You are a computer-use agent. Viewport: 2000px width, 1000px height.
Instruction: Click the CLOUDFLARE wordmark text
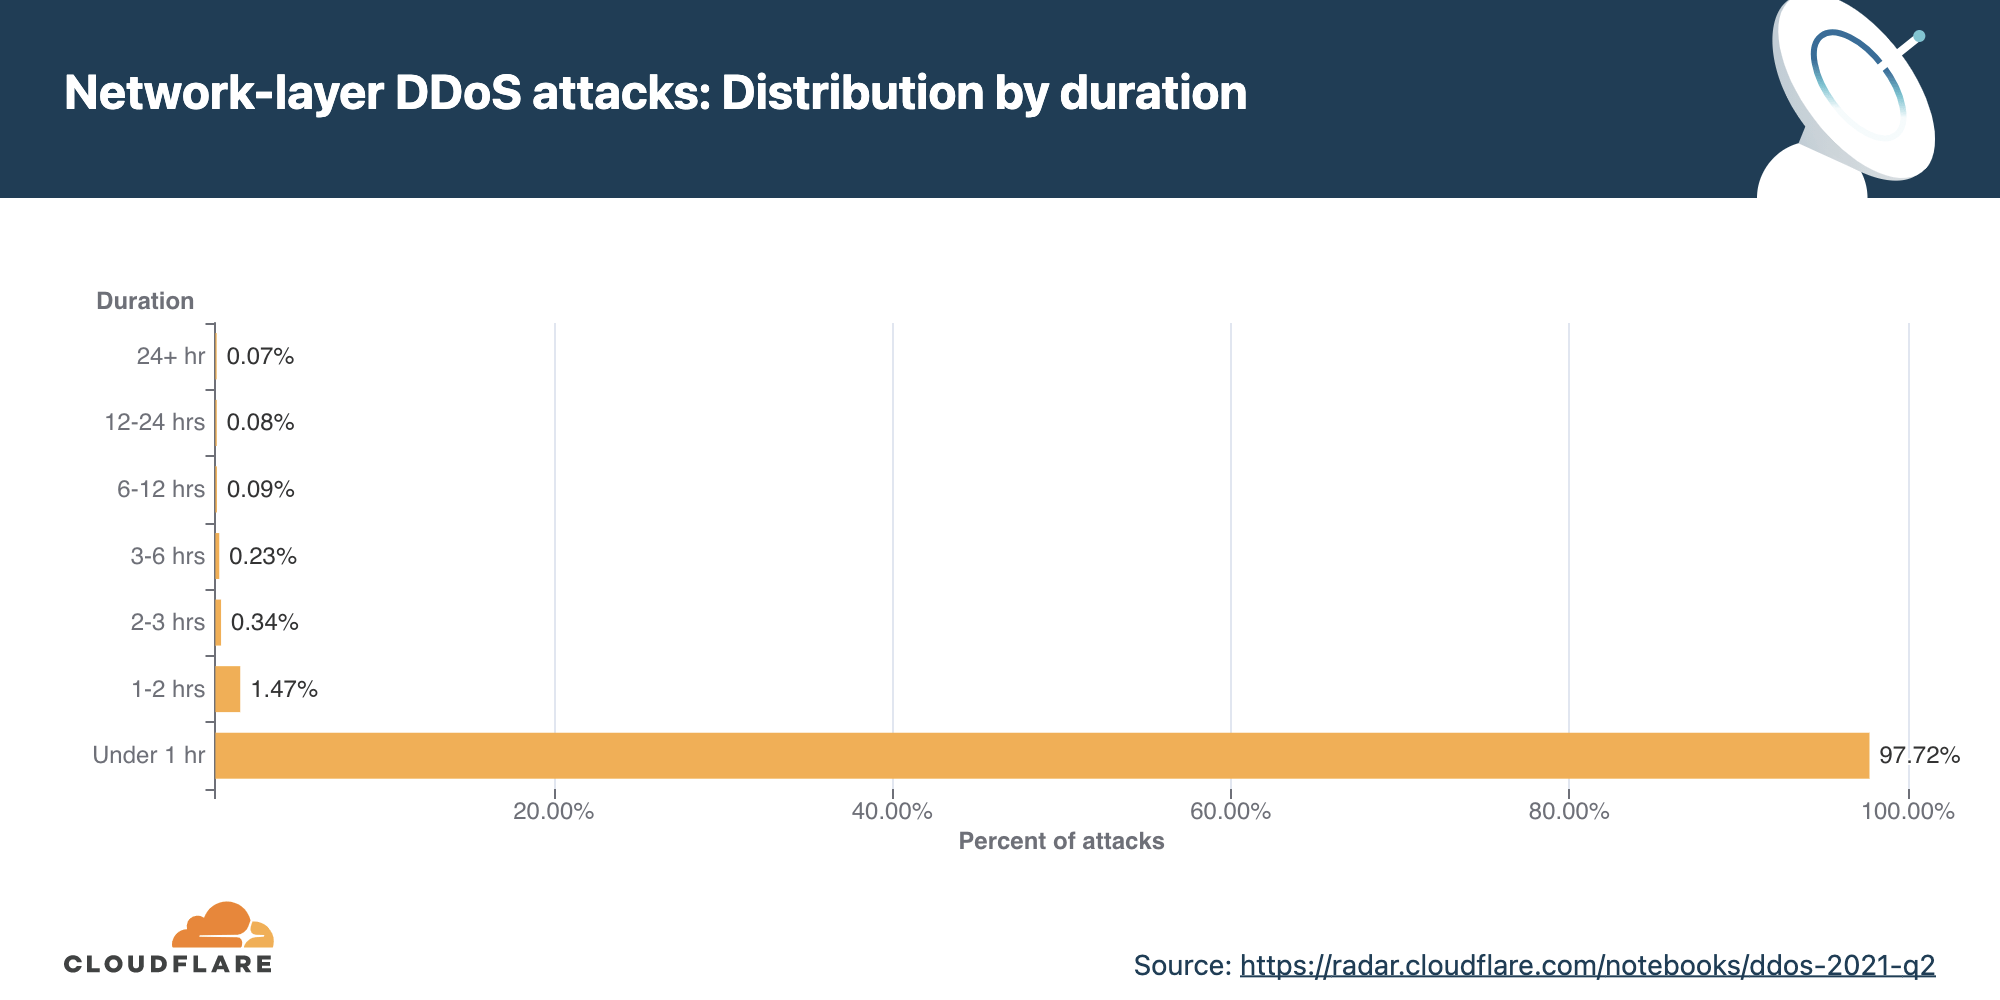click(168, 964)
